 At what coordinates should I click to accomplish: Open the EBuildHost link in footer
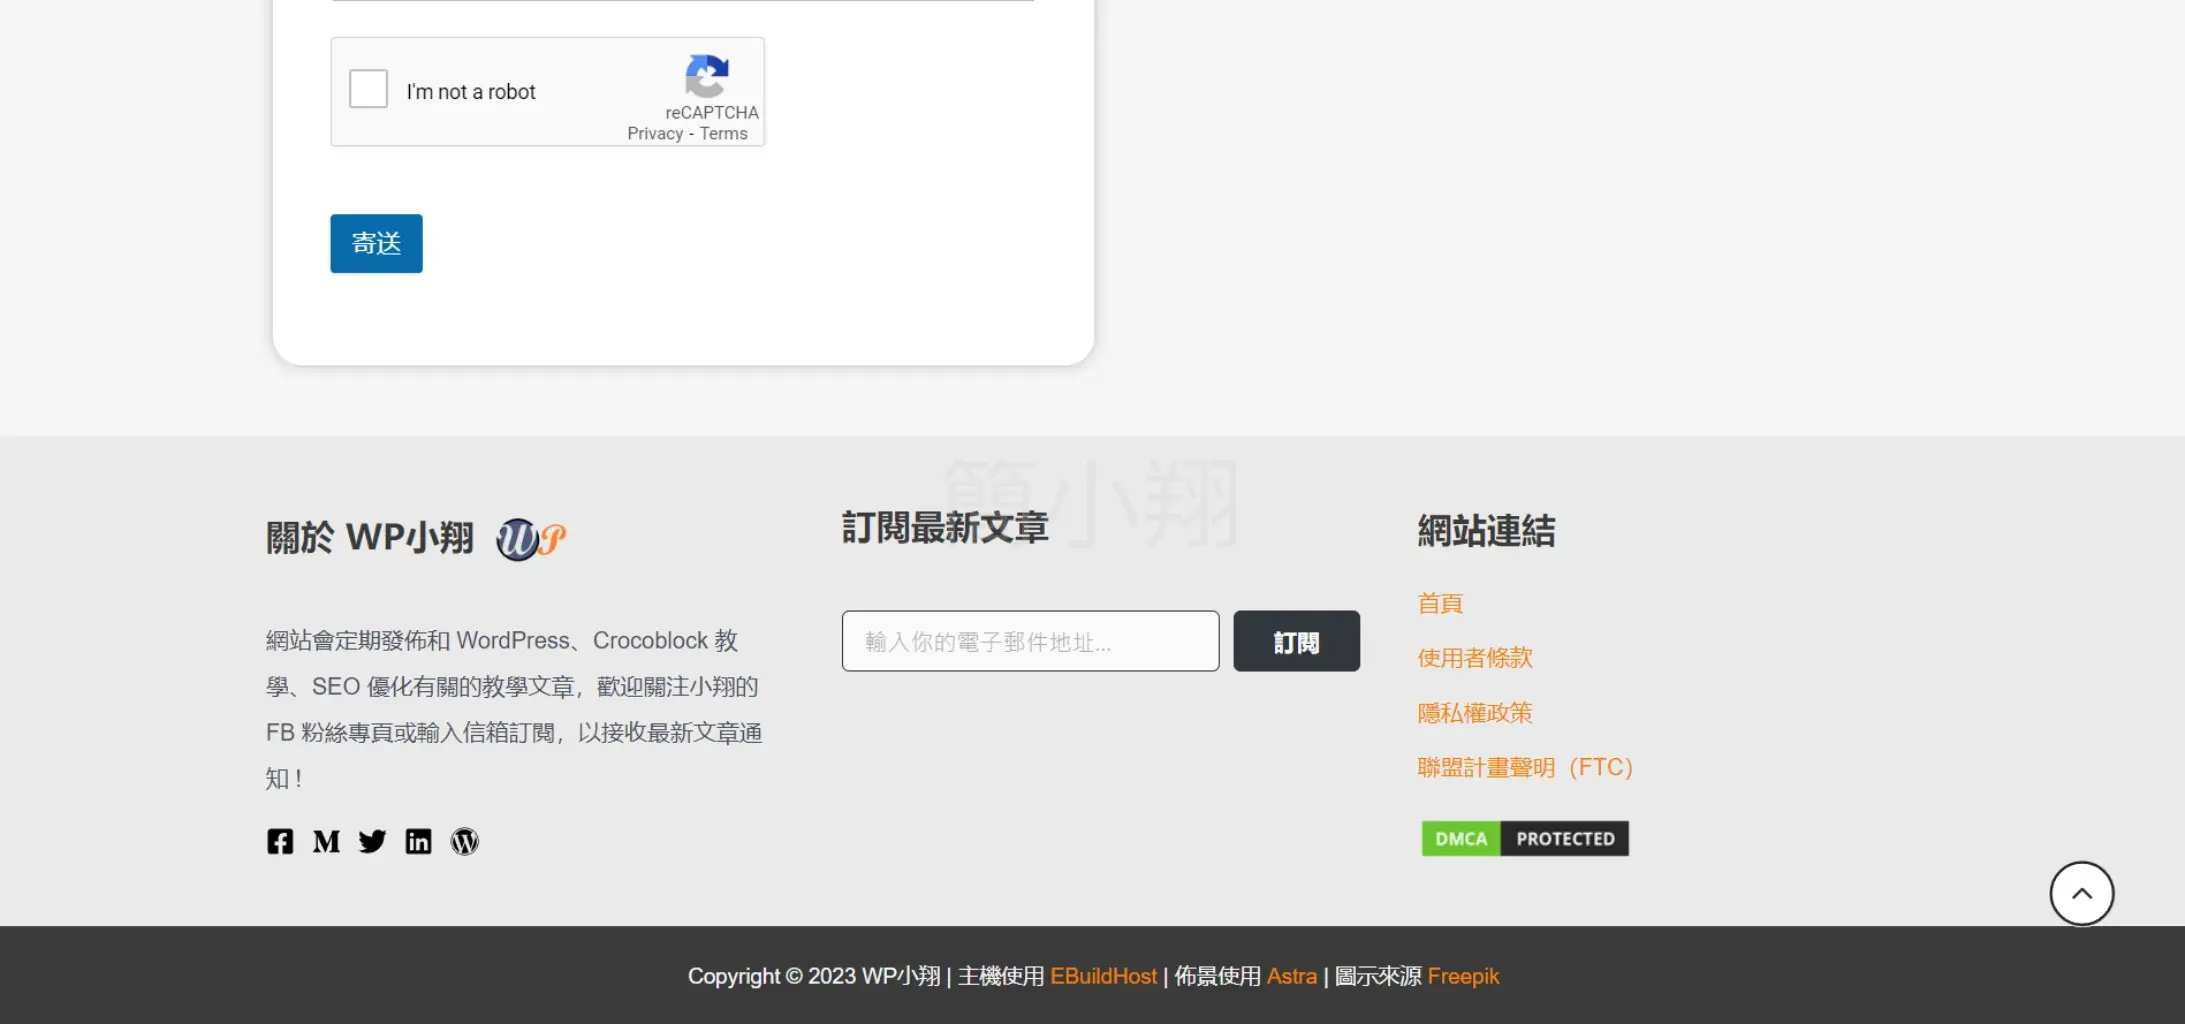tap(1103, 976)
